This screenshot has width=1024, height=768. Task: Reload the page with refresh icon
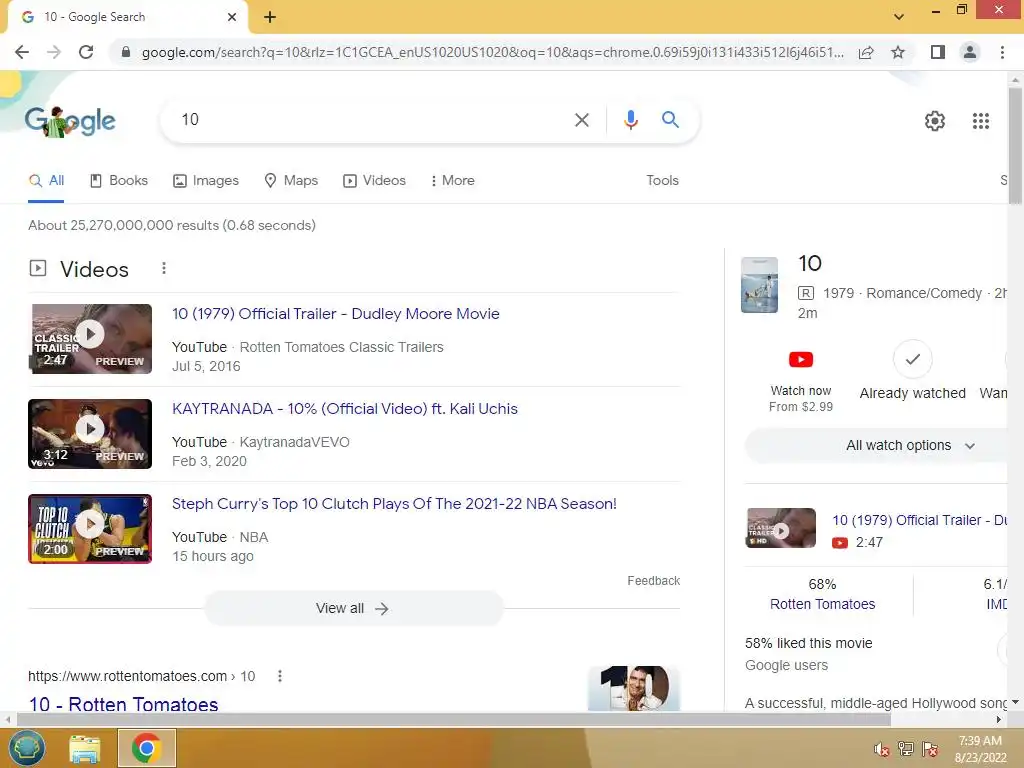point(86,52)
